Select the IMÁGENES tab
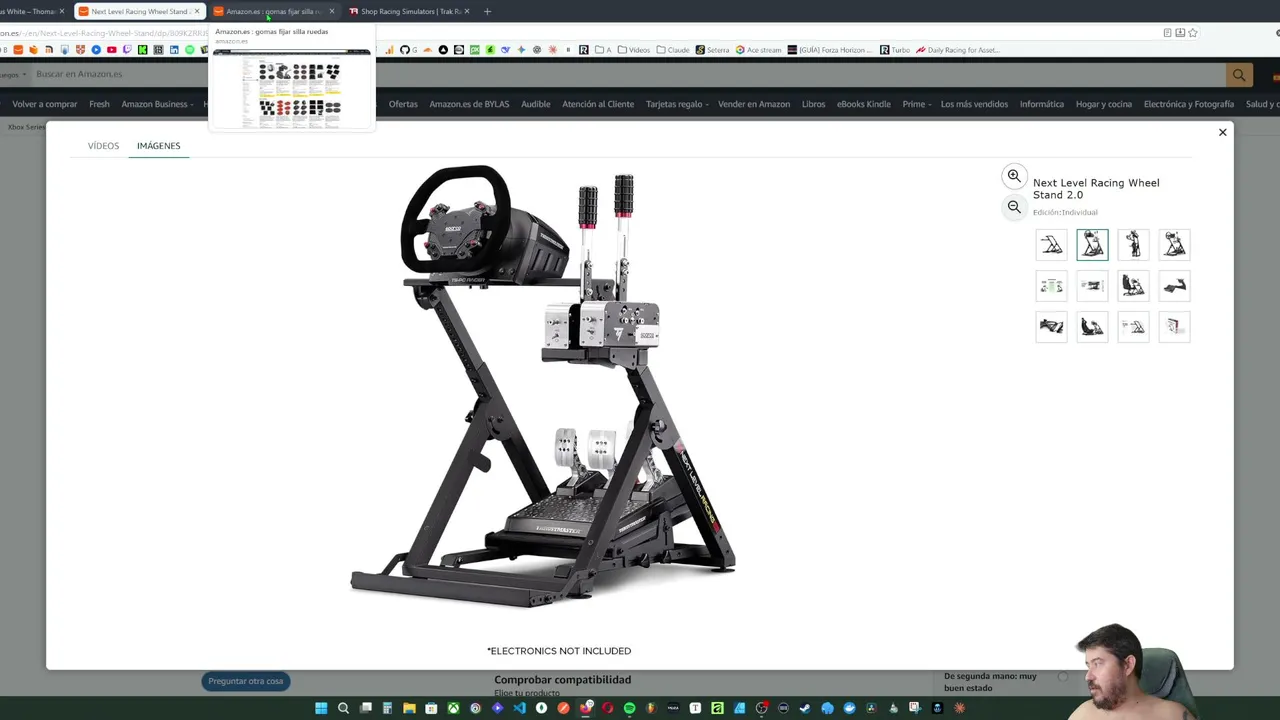 point(158,146)
